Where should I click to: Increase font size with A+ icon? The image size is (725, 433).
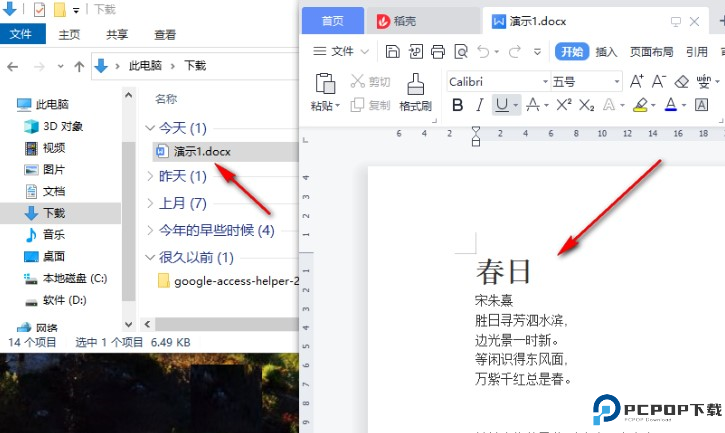(x=636, y=81)
